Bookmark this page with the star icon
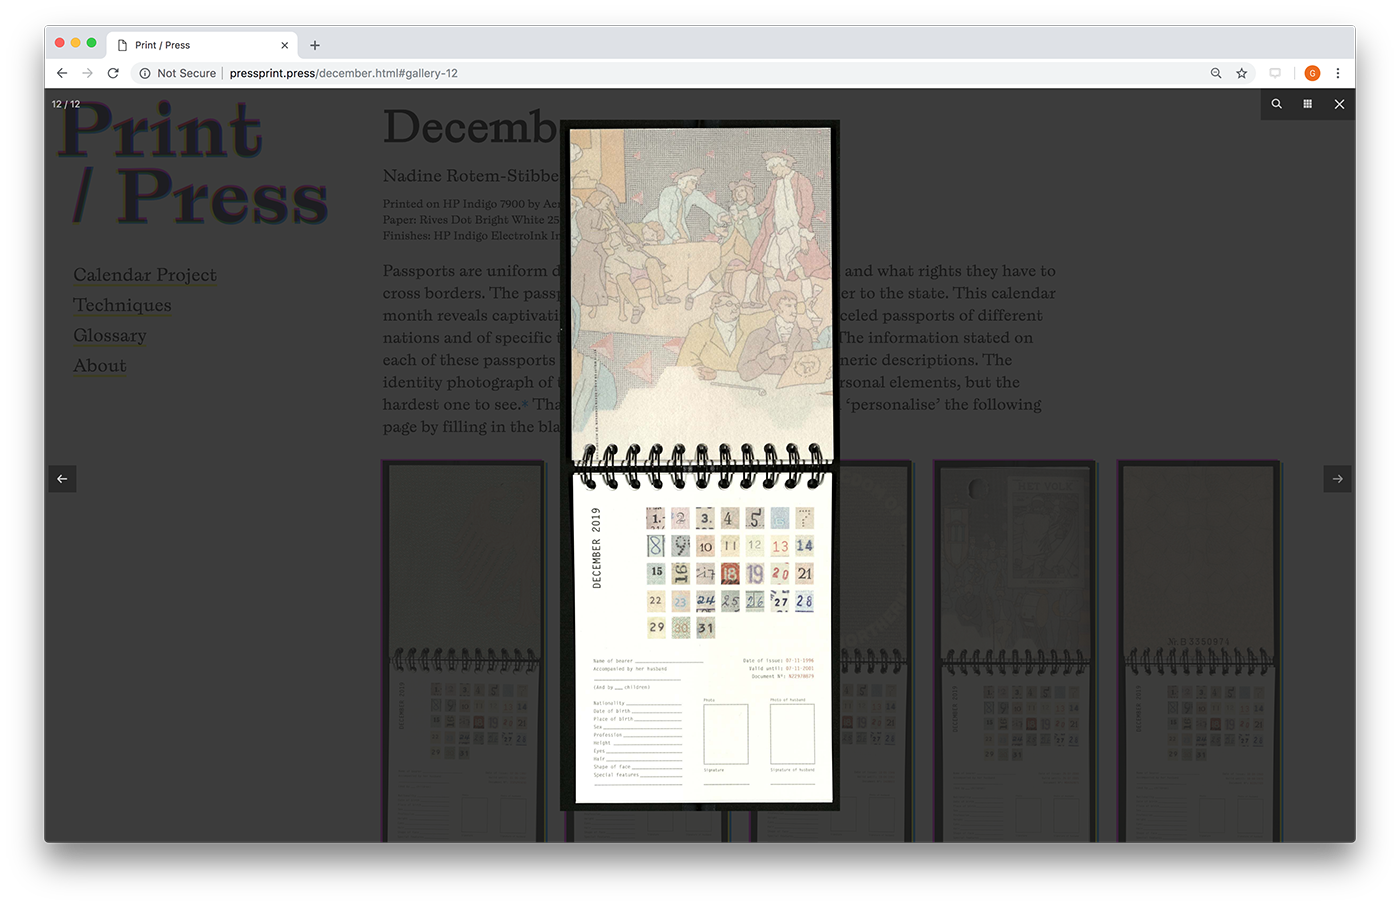 pyautogui.click(x=1242, y=73)
